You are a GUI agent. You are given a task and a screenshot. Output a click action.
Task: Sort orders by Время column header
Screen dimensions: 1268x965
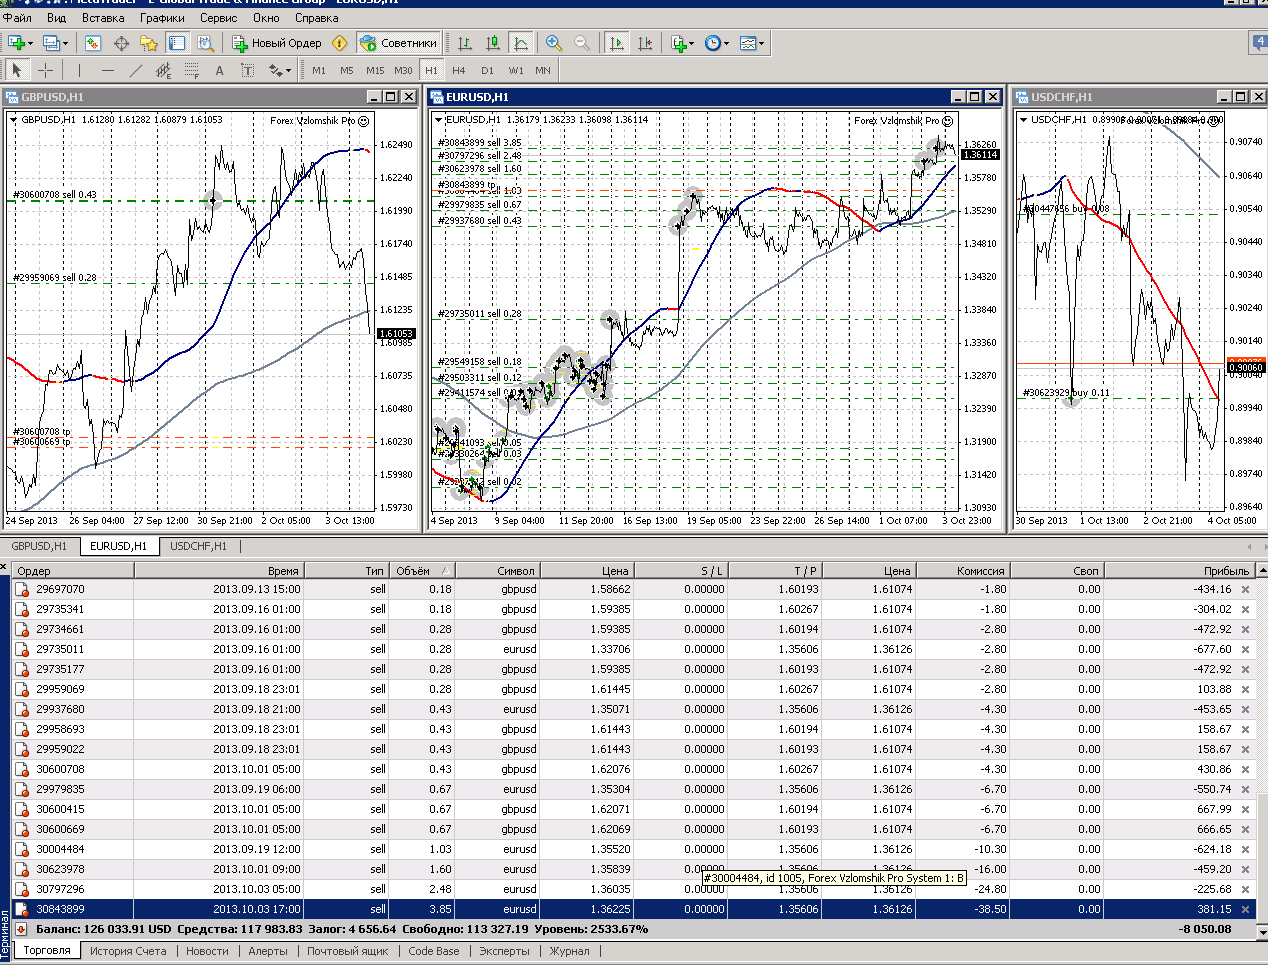[219, 571]
